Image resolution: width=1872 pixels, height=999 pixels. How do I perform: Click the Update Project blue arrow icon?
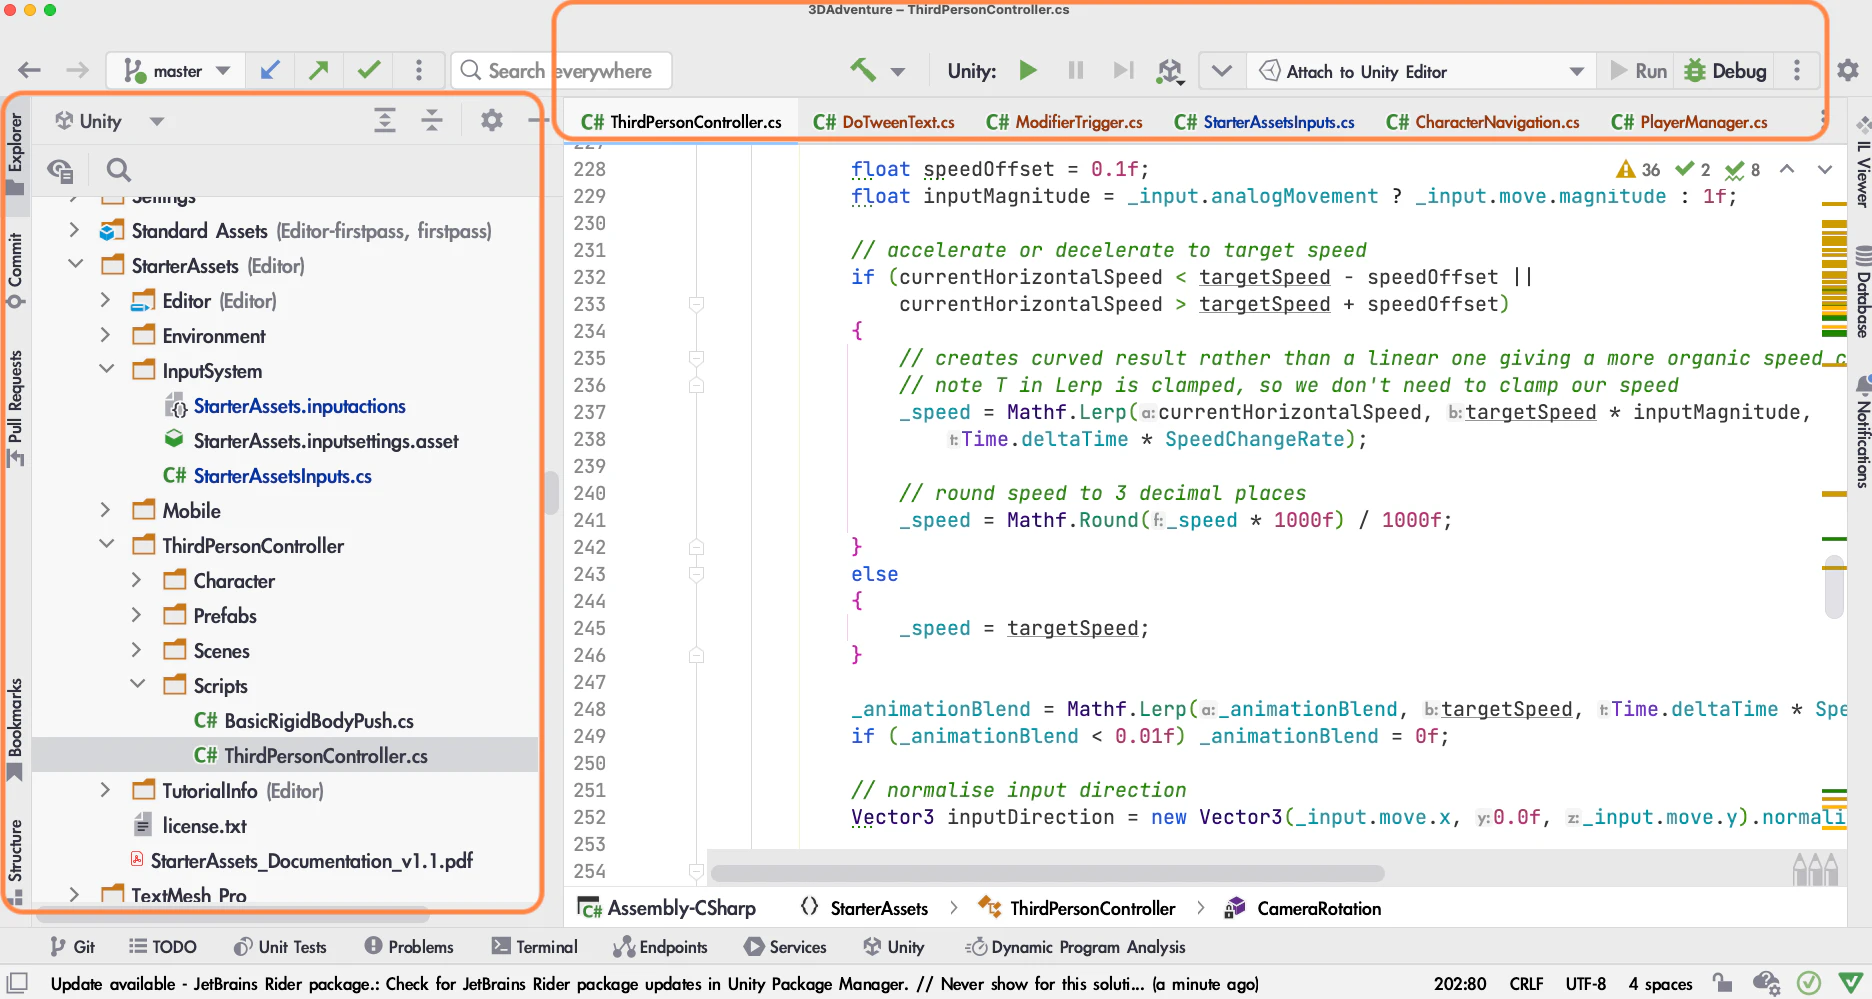270,71
